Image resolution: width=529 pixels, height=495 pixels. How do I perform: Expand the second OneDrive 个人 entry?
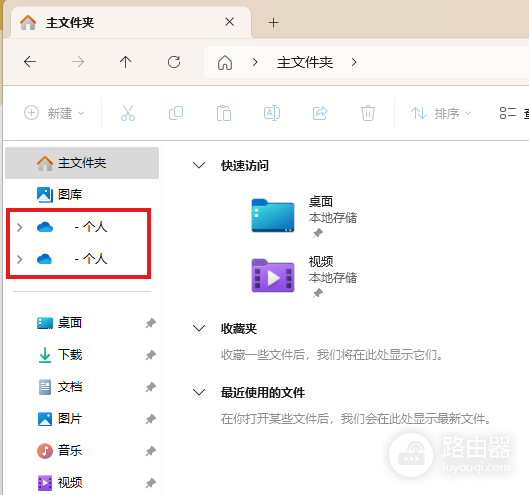20,259
